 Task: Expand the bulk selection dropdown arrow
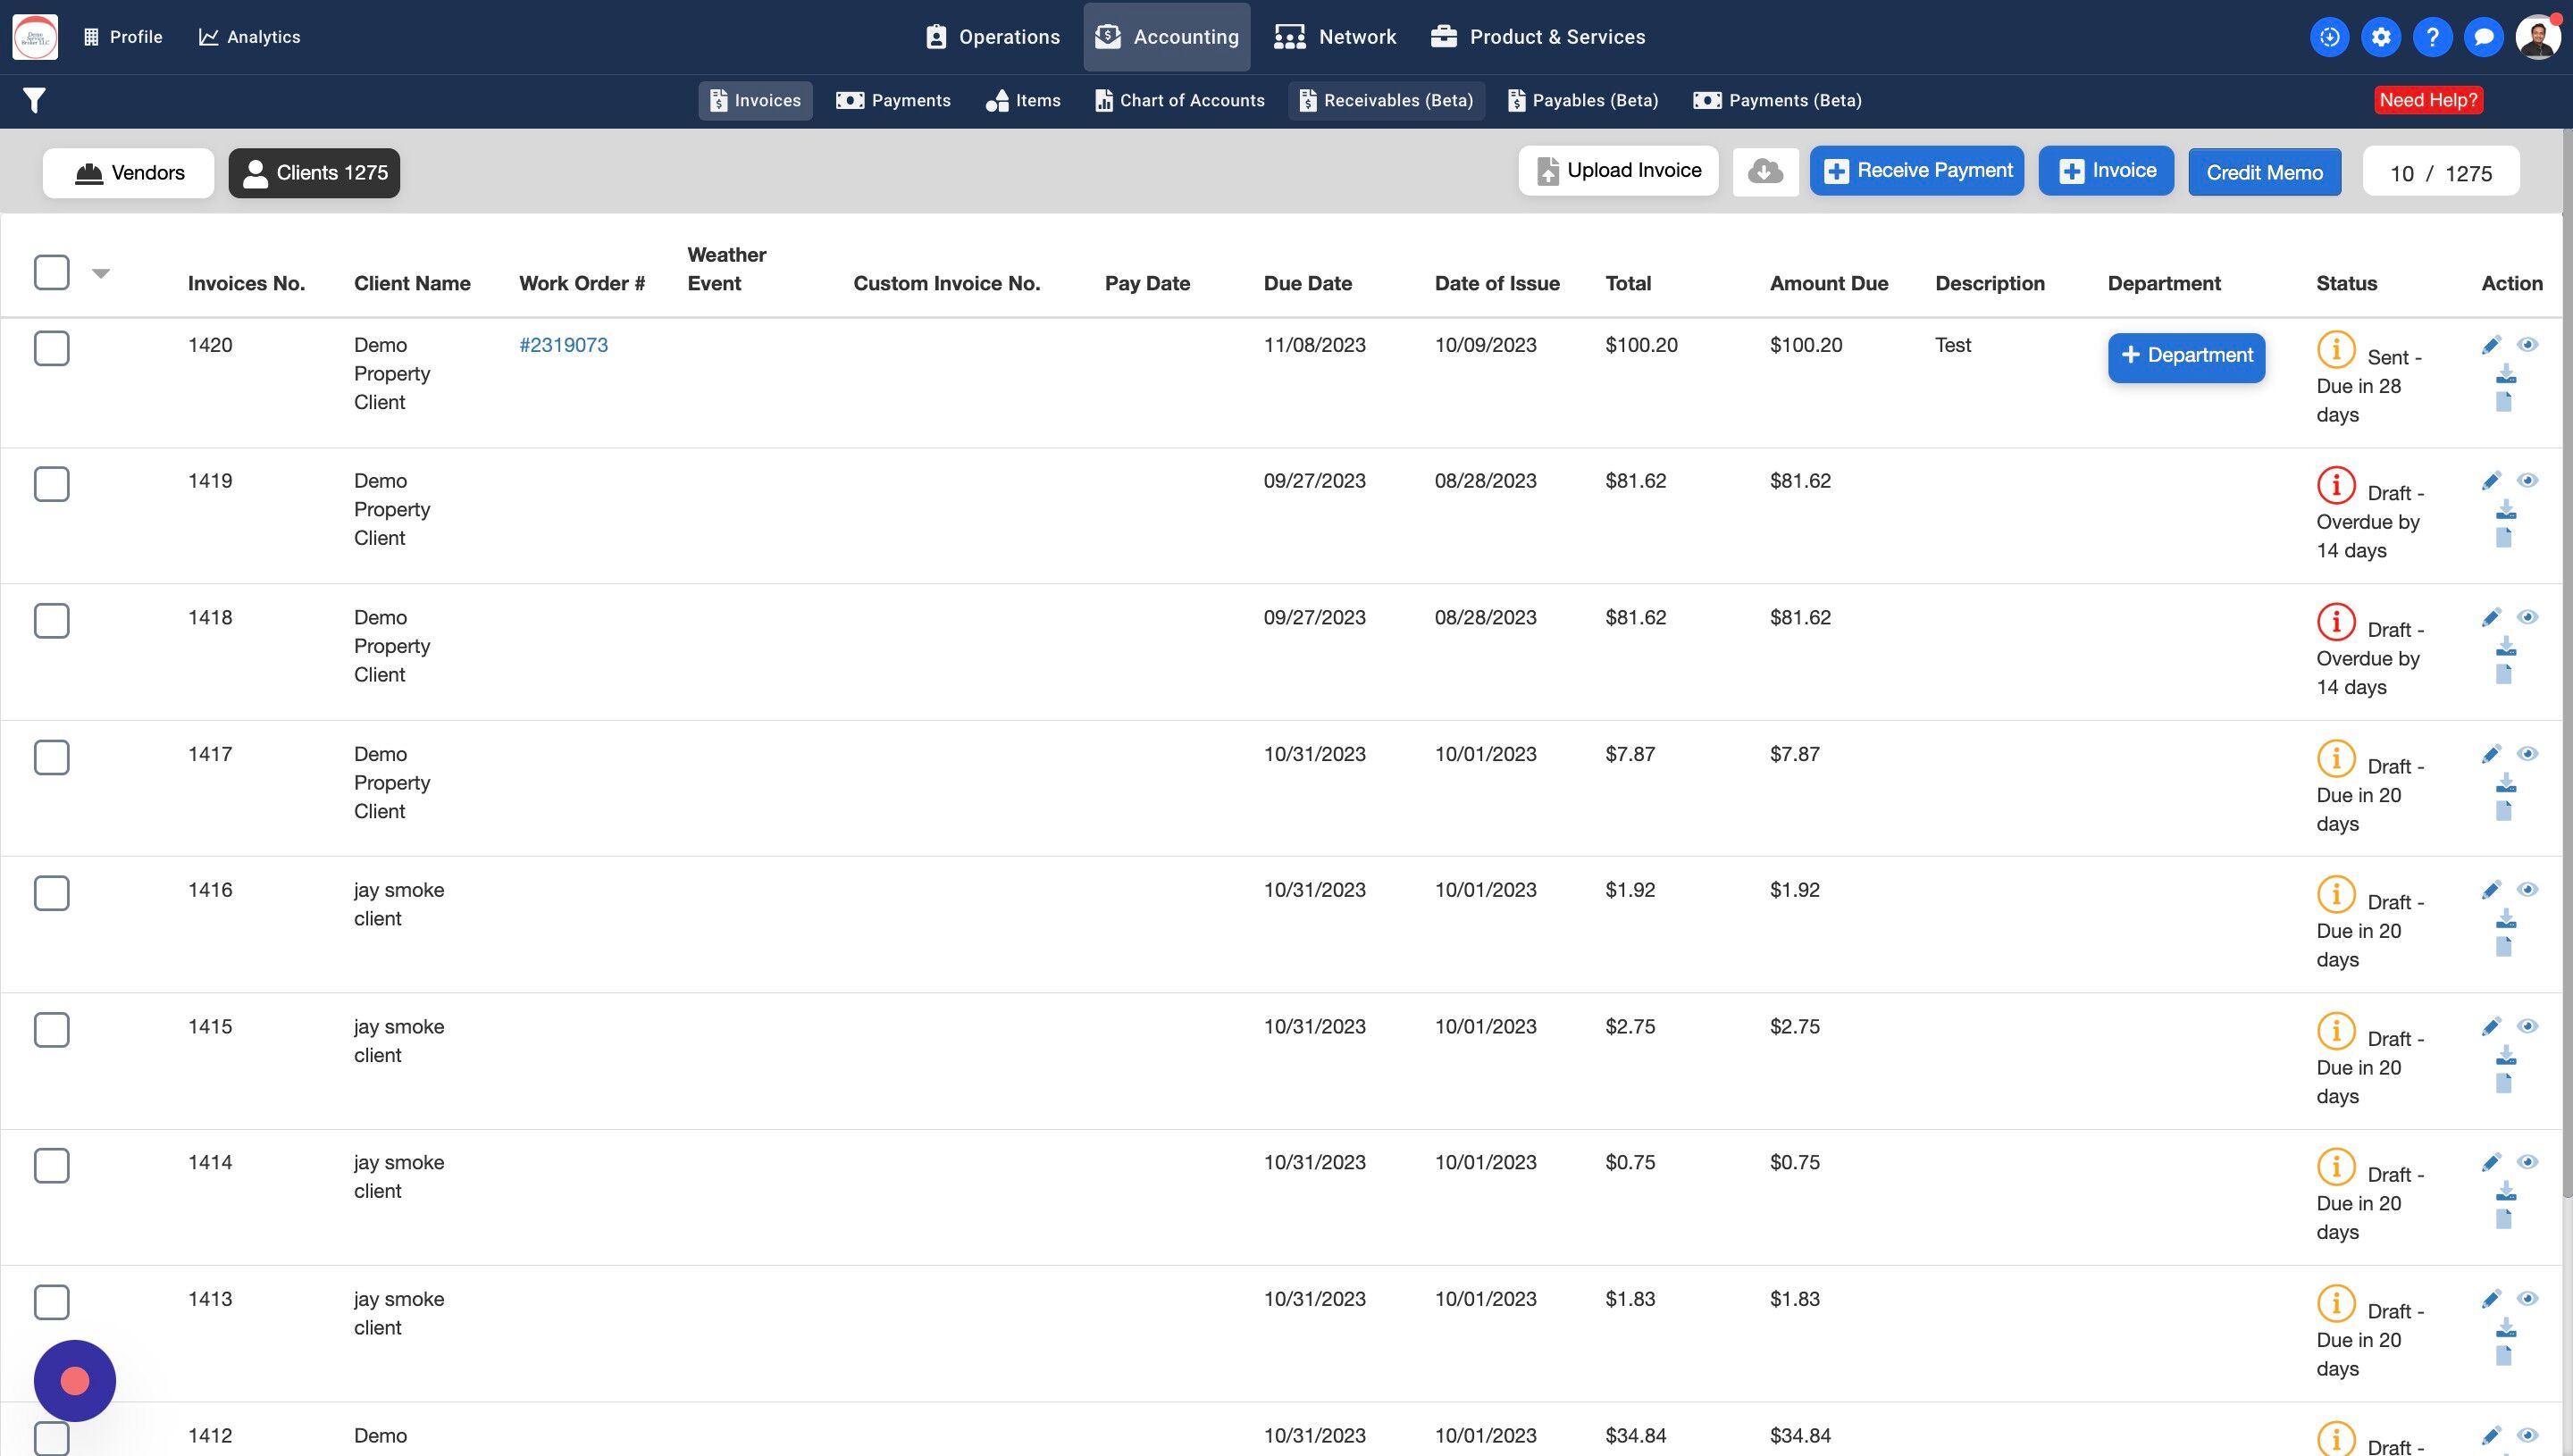point(101,273)
